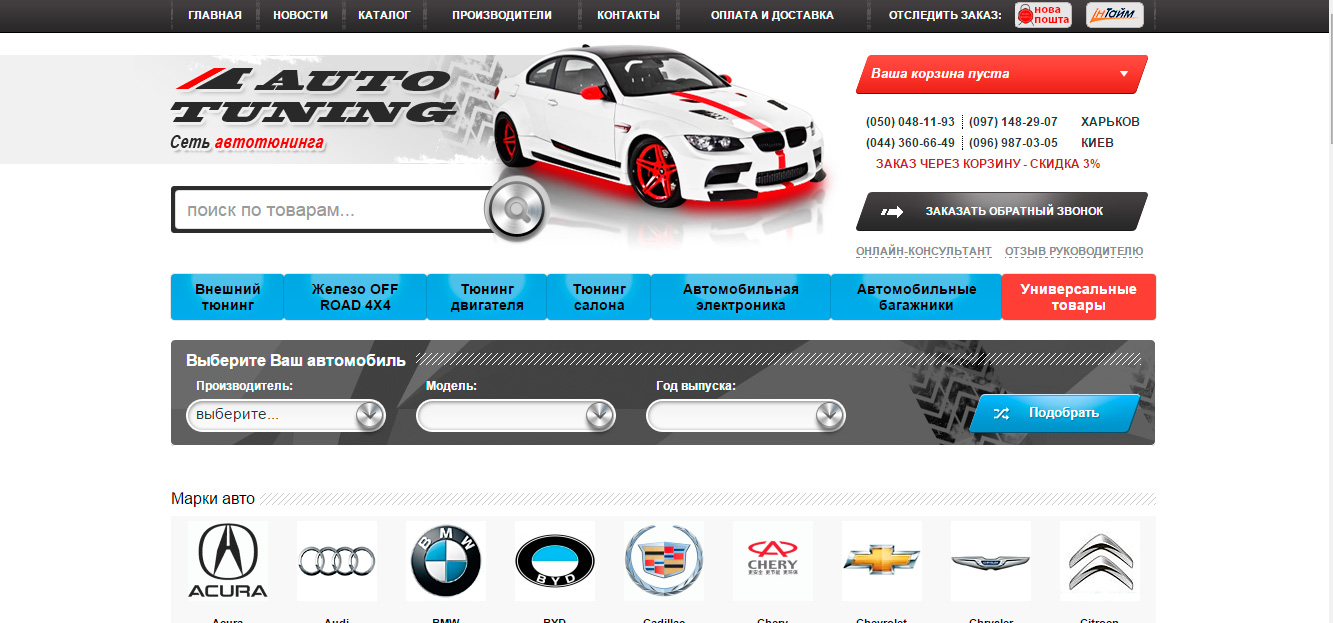The height and width of the screenshot is (623, 1333).
Task: Open Новости in top menu
Action: click(300, 15)
